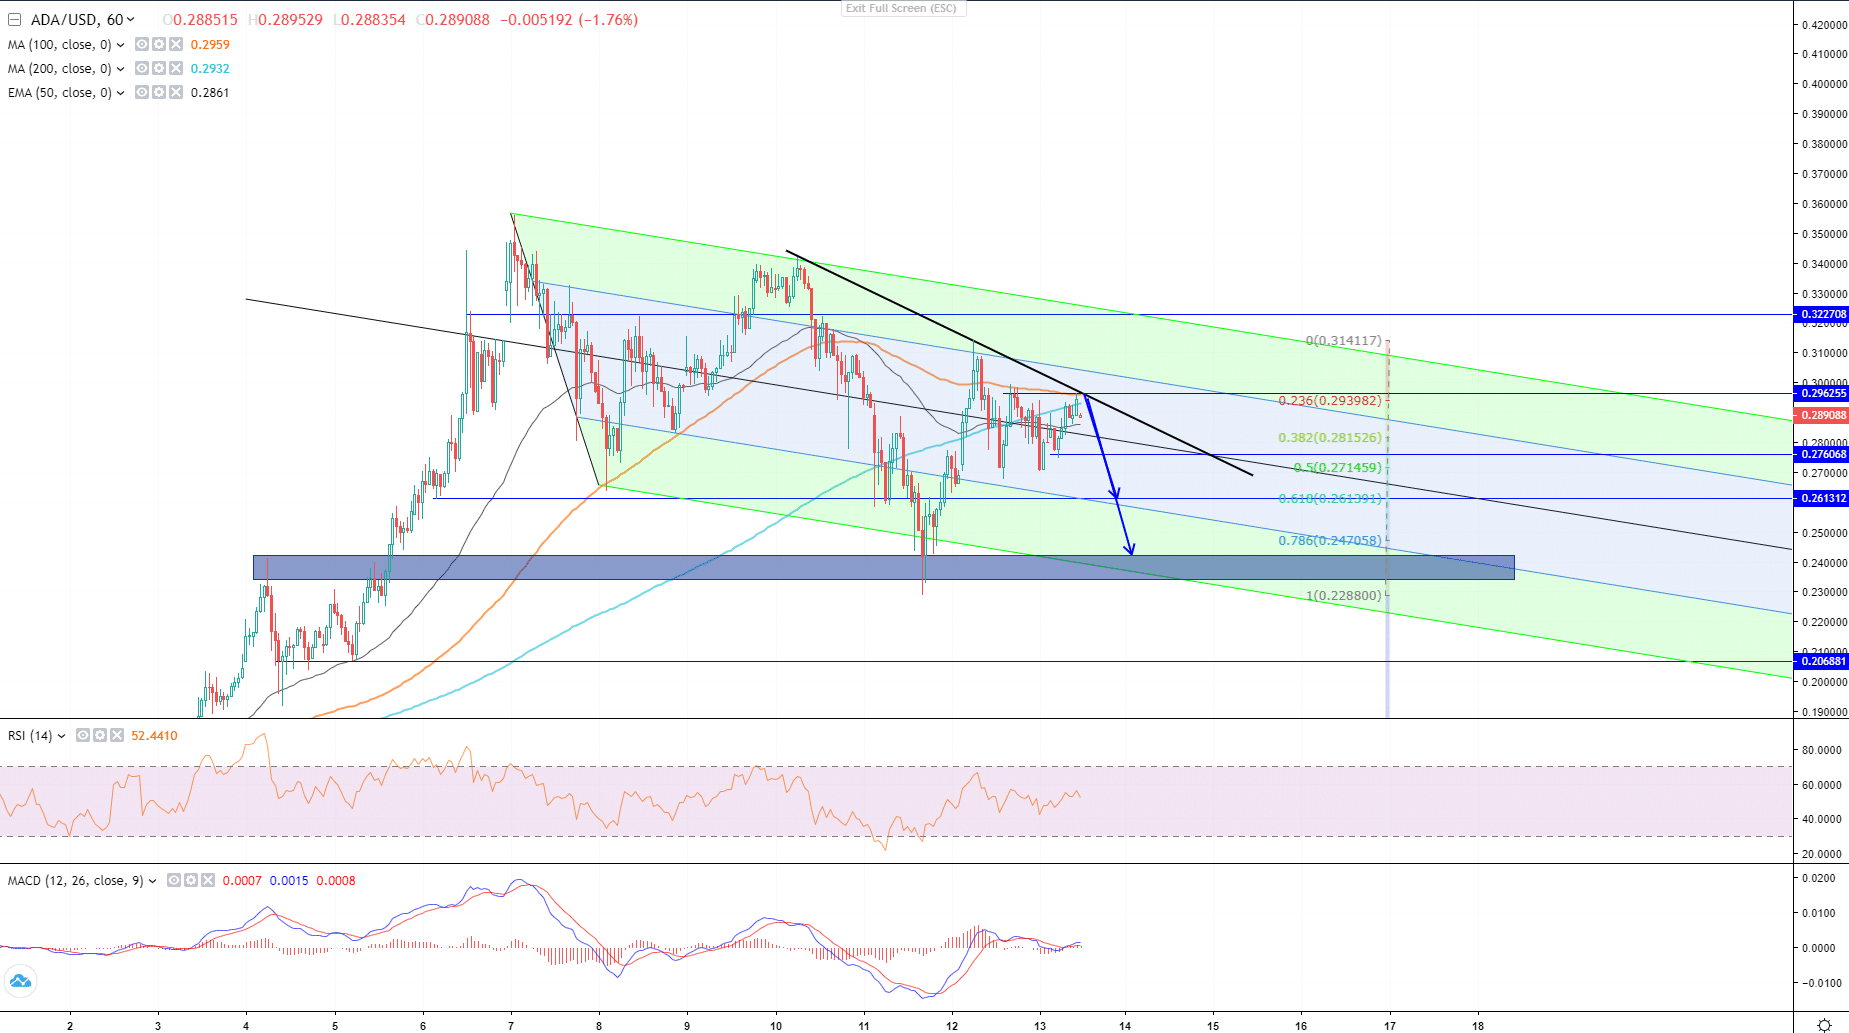
Task: Click the high price H0.289529 value
Action: point(285,20)
